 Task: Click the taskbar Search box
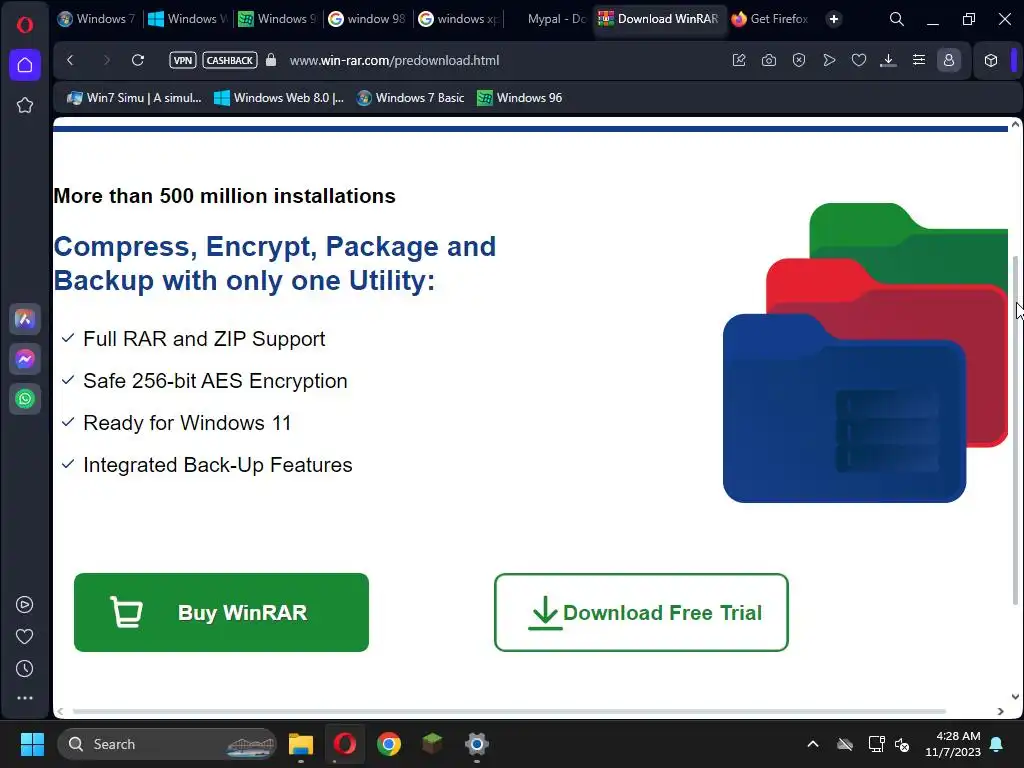click(167, 744)
